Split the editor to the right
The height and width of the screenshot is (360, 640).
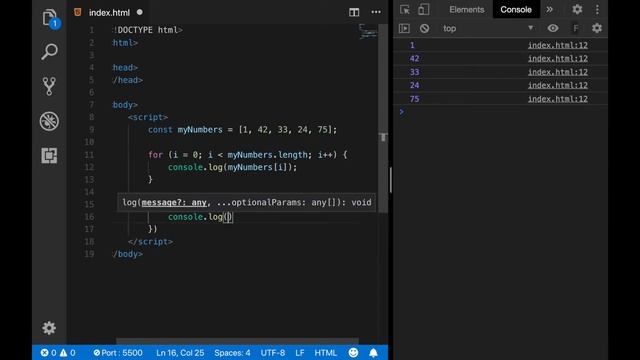[x=354, y=12]
